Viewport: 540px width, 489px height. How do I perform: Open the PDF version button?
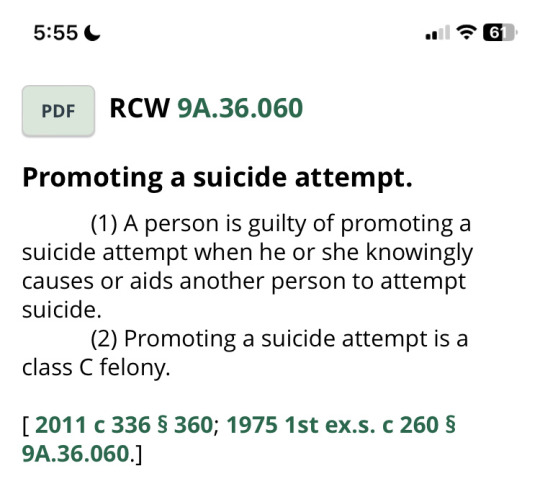58,111
